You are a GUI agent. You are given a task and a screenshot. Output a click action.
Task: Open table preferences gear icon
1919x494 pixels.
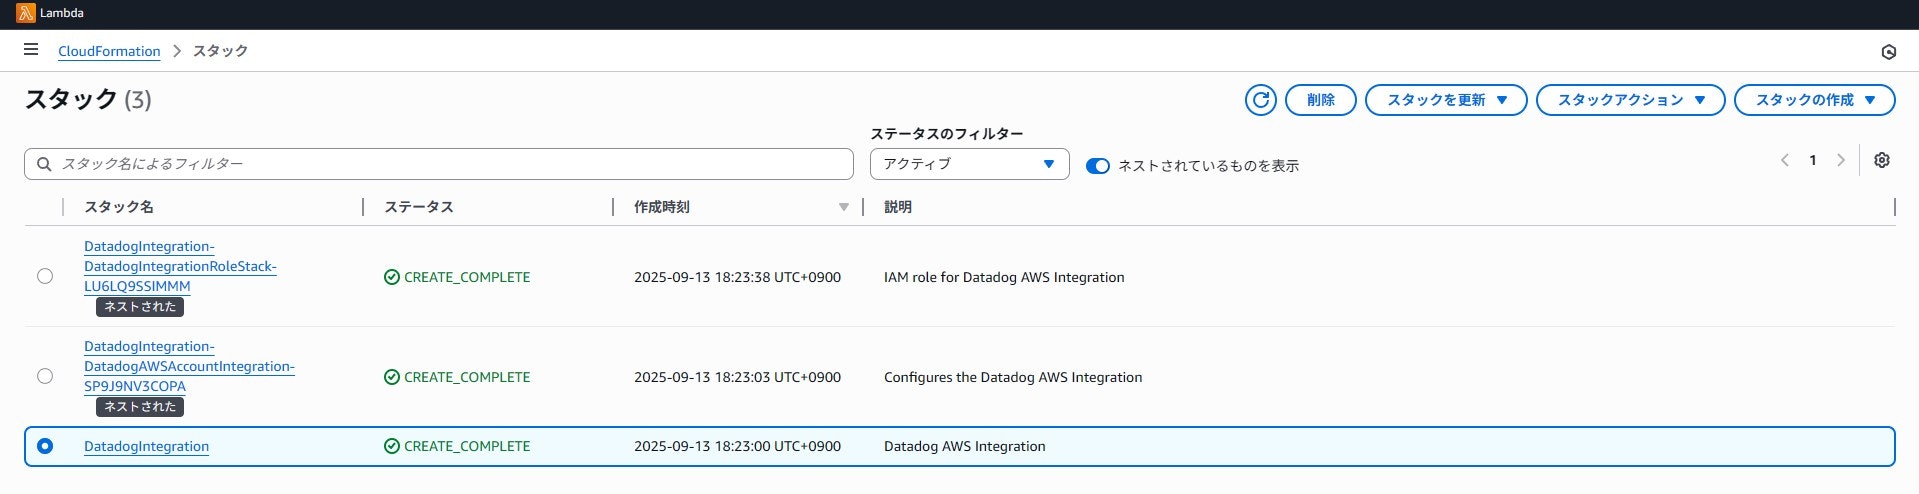[x=1881, y=160]
